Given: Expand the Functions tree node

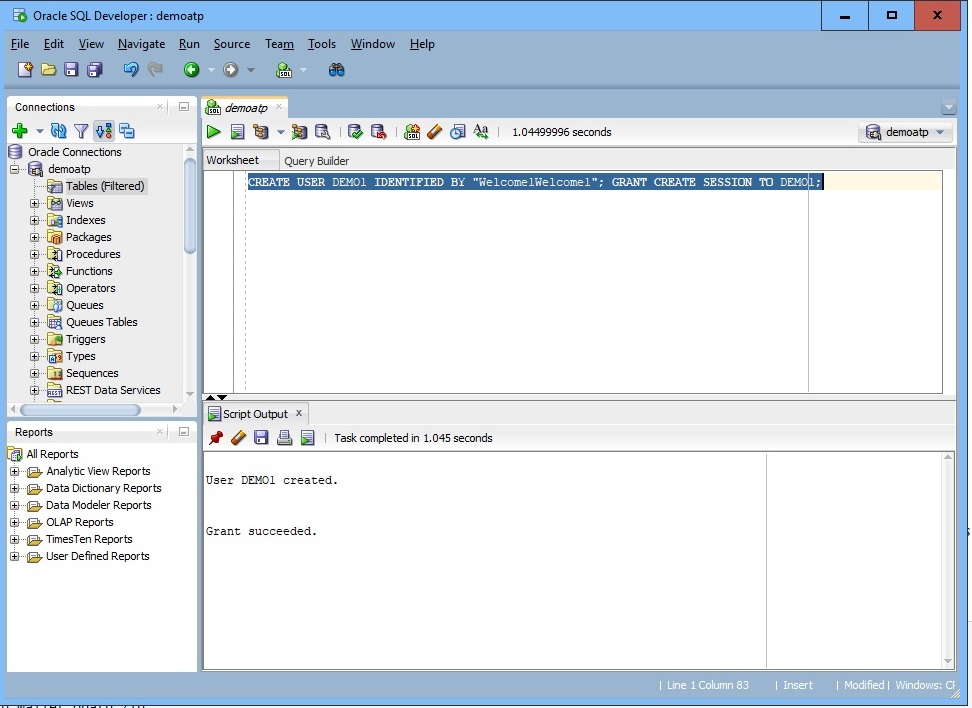Looking at the screenshot, I should 35,272.
